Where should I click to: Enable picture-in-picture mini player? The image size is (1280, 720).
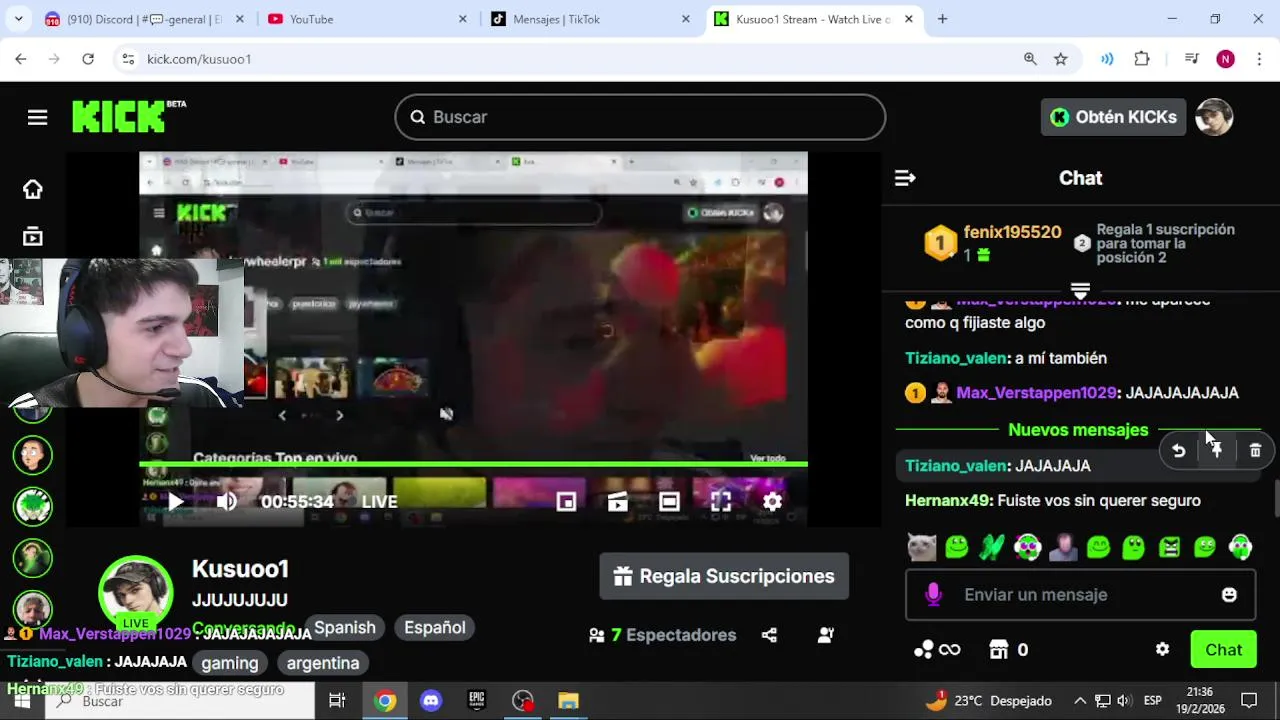(x=566, y=502)
